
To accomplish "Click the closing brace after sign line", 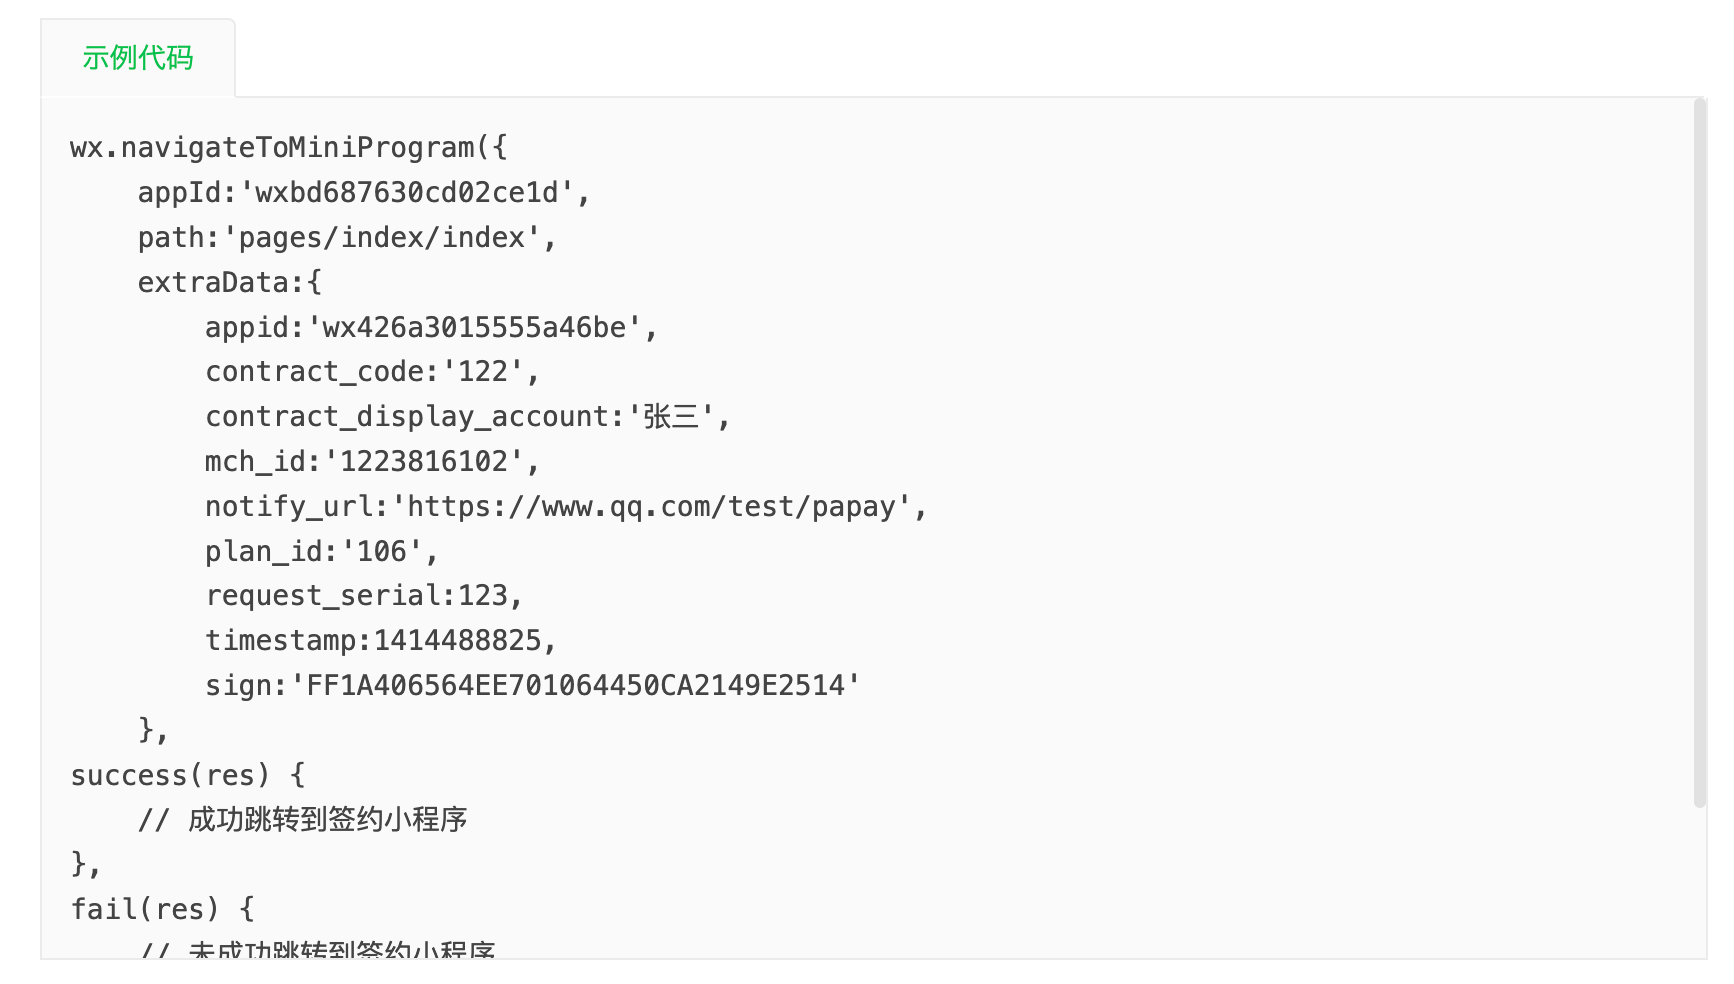I will click(153, 731).
